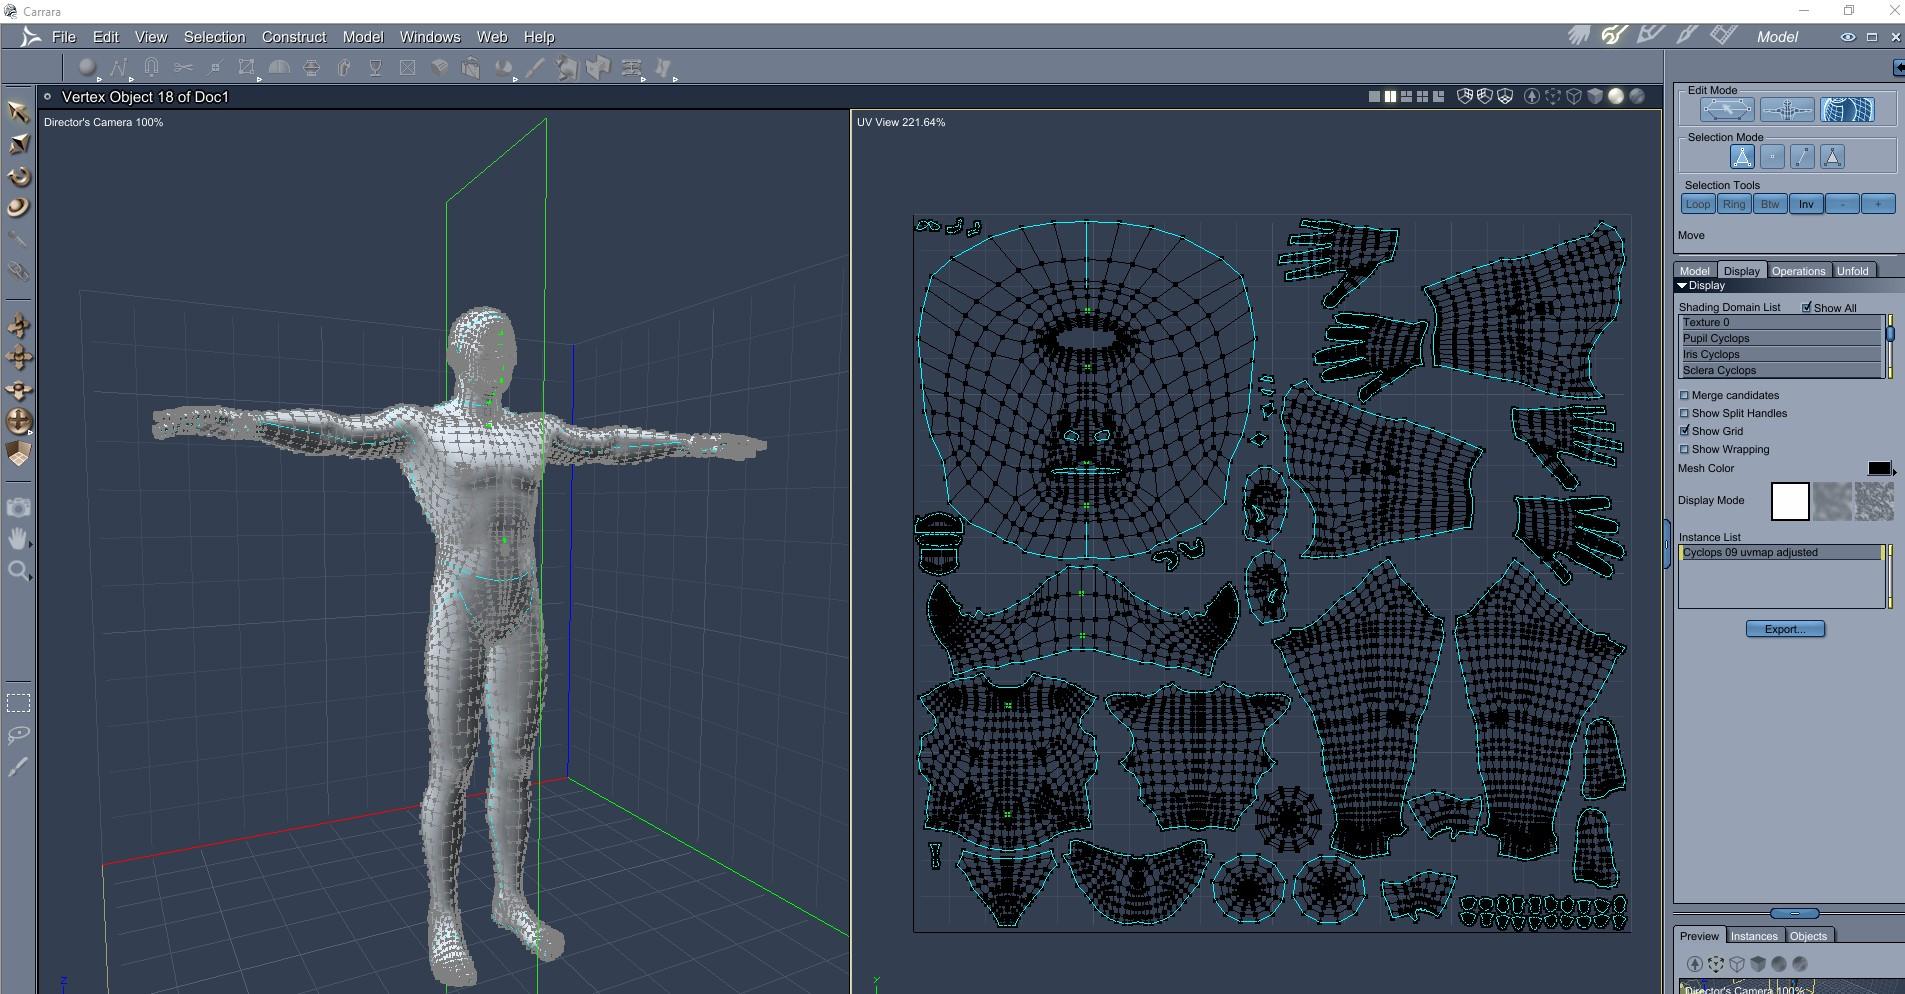Click the wireframe cube display mode icon

(x=1574, y=97)
